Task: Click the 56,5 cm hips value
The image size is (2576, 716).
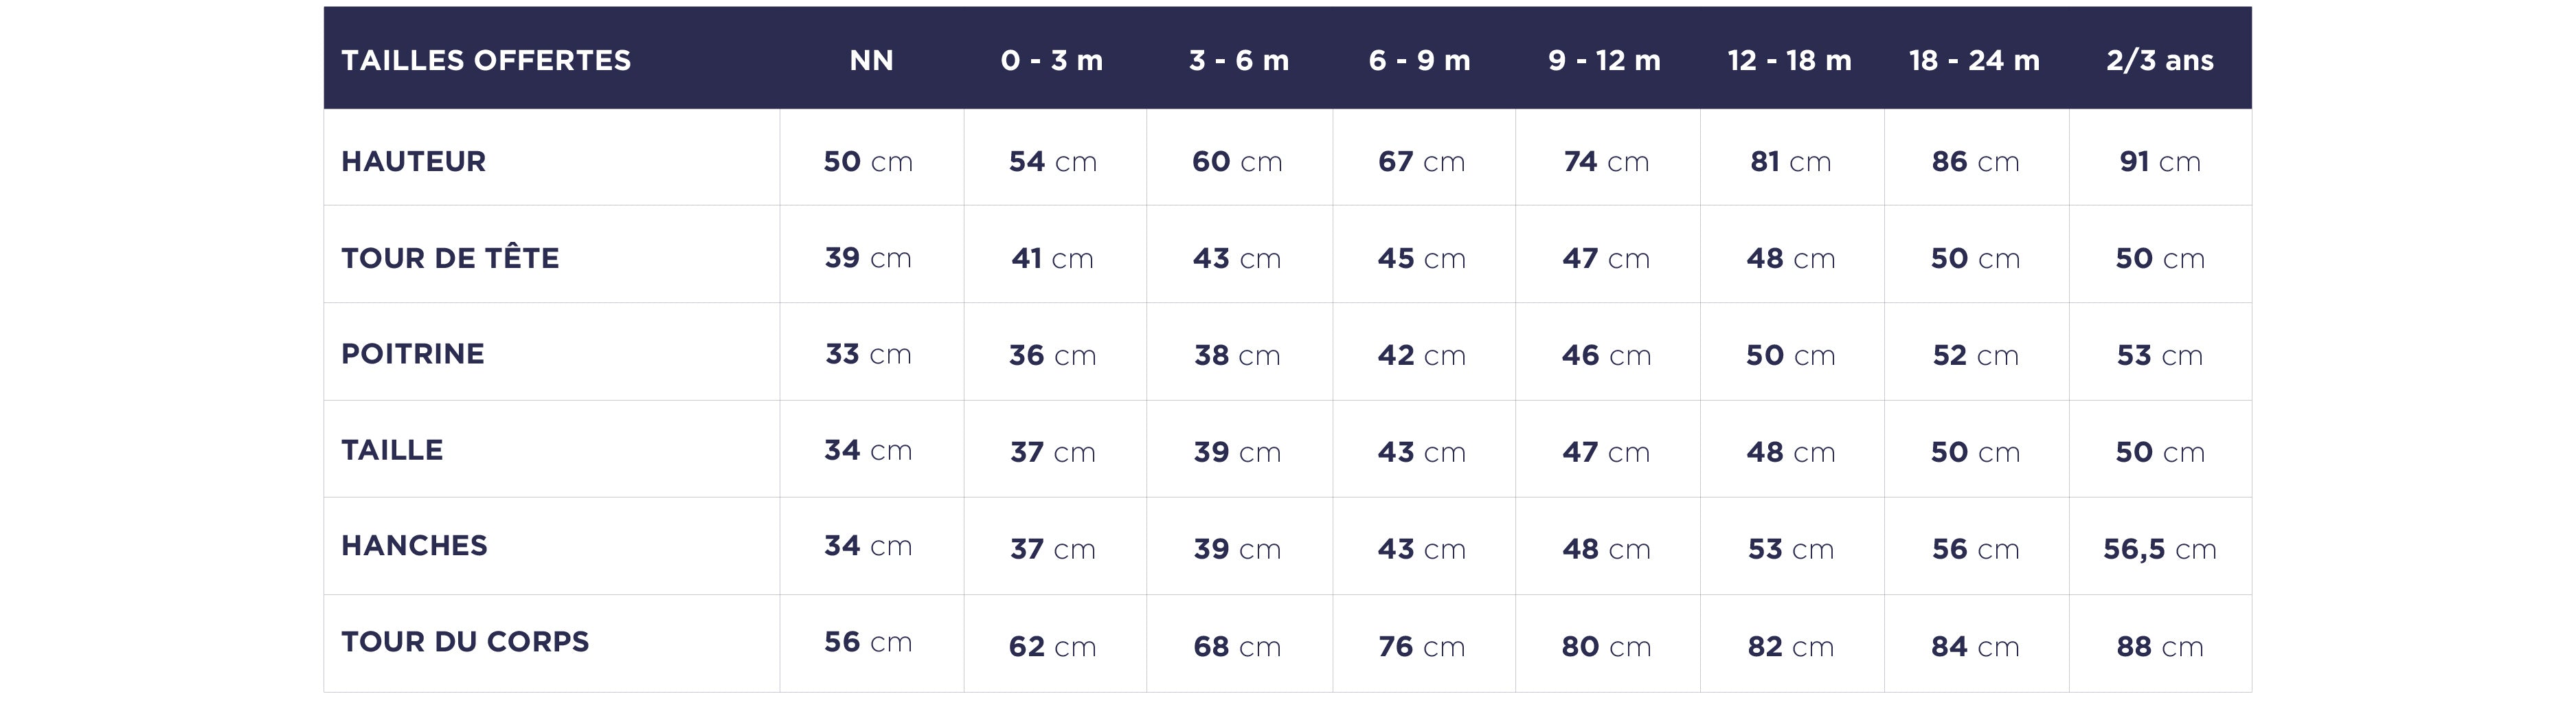Action: (x=2159, y=549)
